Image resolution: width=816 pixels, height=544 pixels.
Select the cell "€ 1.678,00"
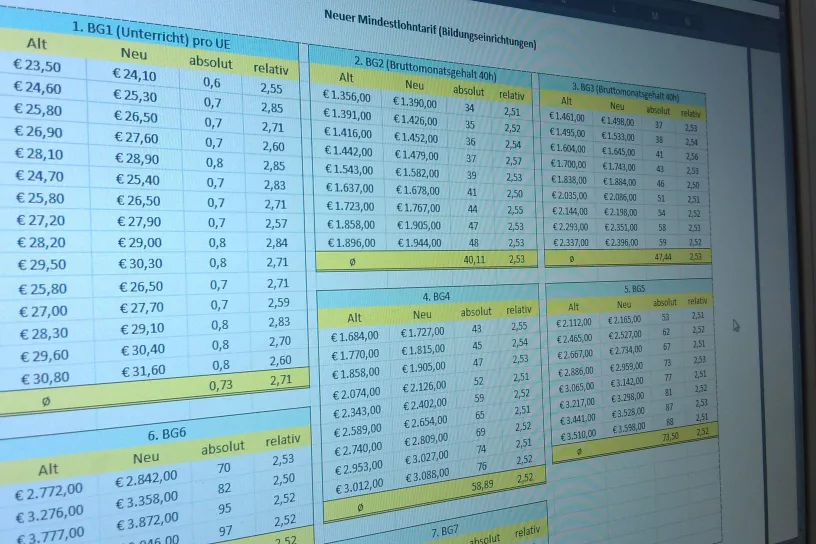click(x=418, y=190)
